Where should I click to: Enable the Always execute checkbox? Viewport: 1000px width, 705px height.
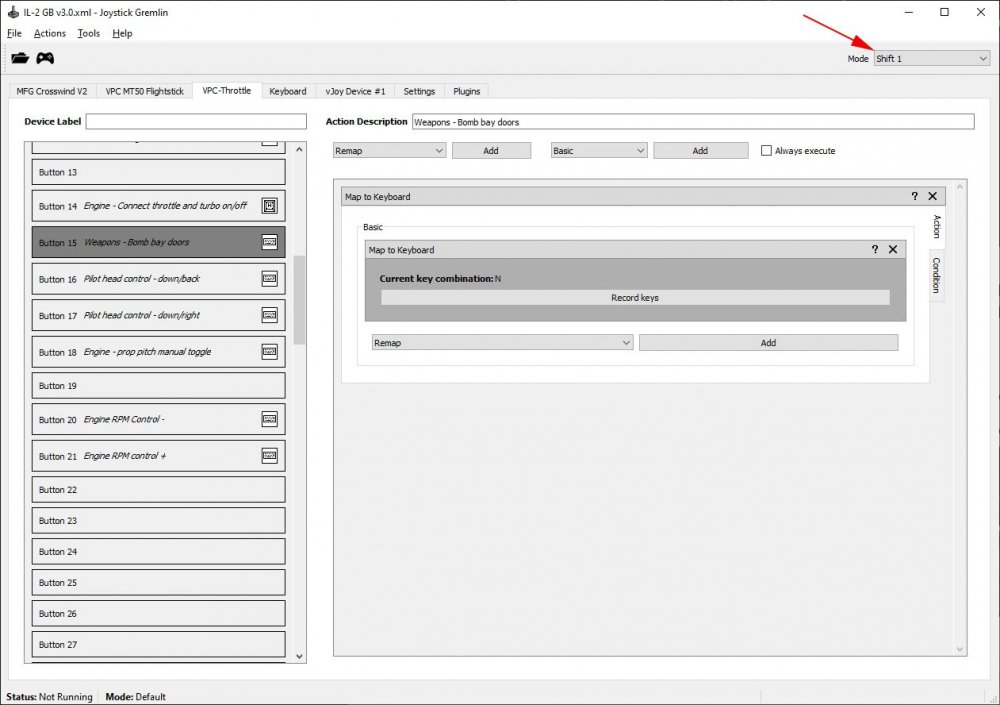click(767, 151)
